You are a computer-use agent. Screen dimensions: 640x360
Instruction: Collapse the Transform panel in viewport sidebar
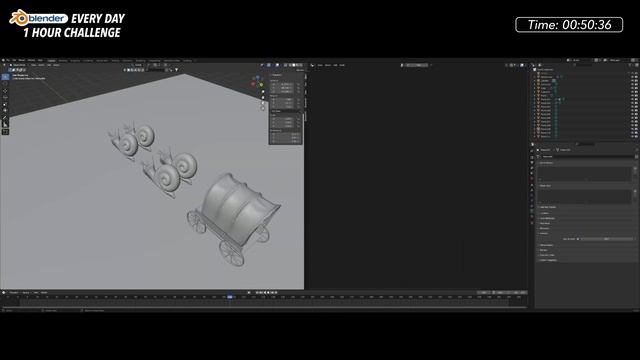(x=276, y=75)
